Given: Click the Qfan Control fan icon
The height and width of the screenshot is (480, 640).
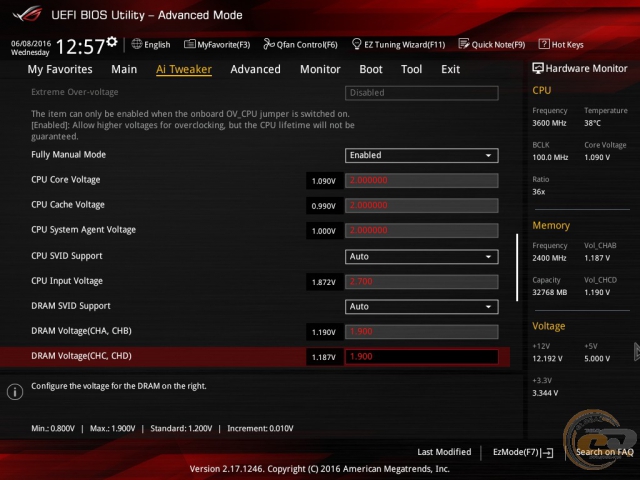Looking at the screenshot, I should [269, 44].
